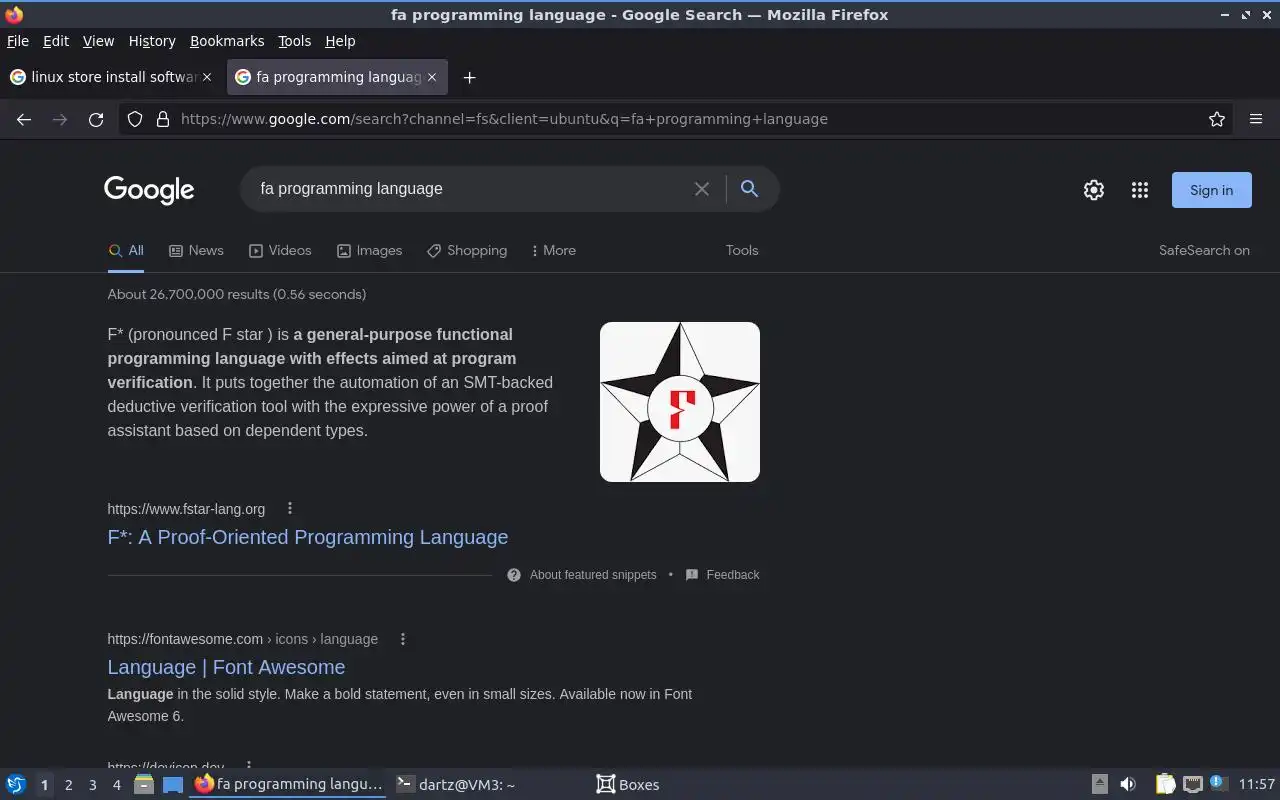Click the 'About featured snippets' help icon
1280x800 pixels.
514,575
